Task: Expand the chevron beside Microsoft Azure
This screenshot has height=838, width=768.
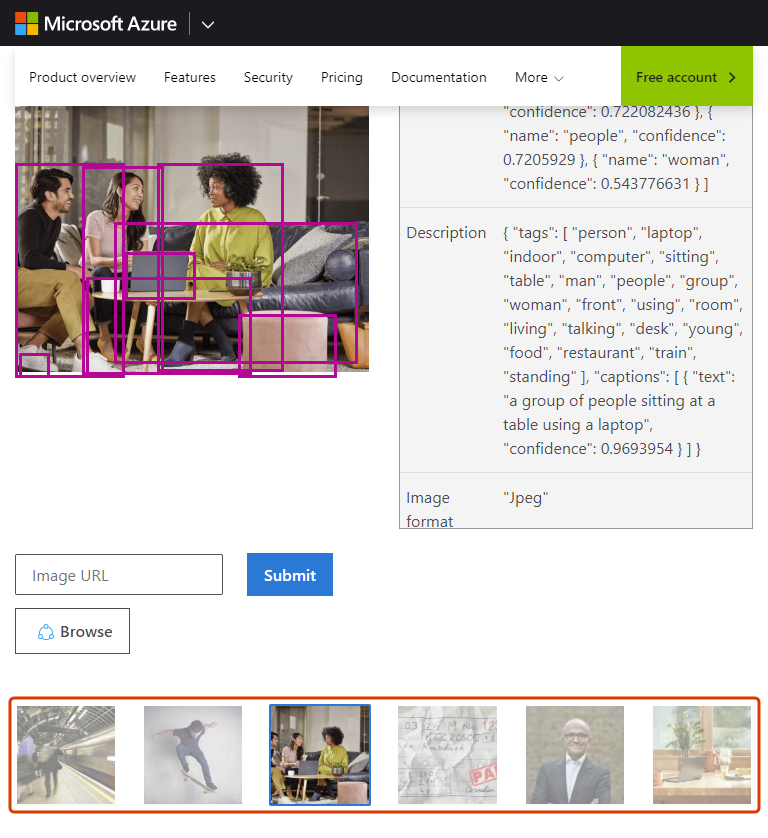Action: [208, 25]
